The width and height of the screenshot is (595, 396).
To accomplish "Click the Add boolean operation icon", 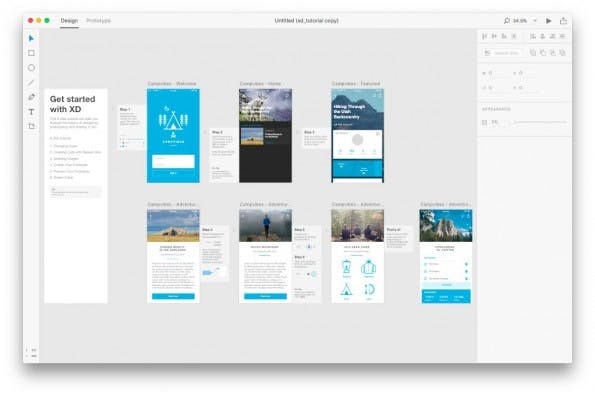I will pyautogui.click(x=533, y=53).
